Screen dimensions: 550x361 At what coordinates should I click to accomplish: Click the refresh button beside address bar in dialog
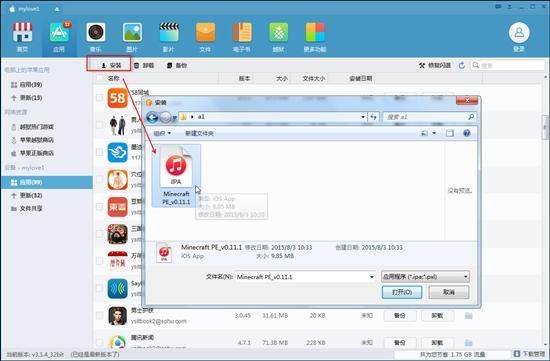pos(374,117)
